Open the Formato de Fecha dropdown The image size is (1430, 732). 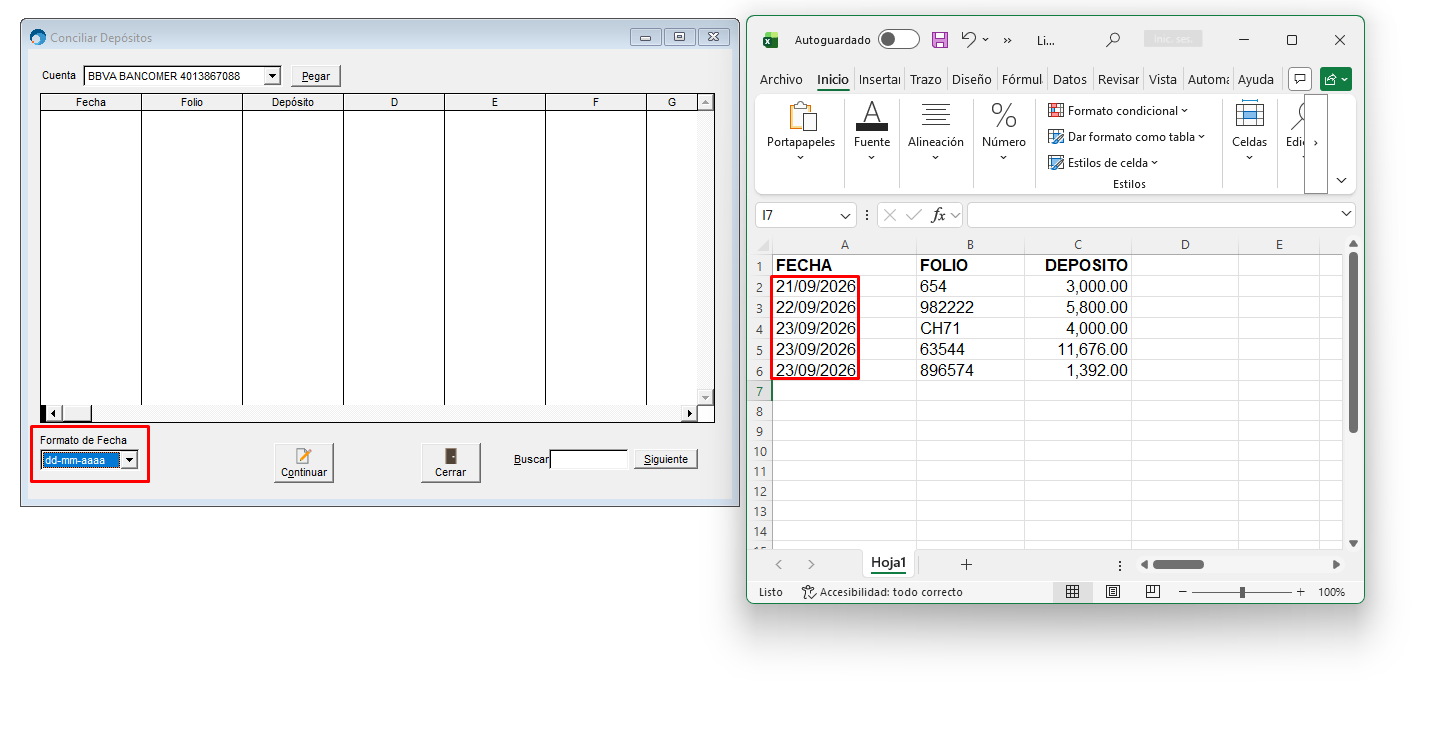point(129,460)
